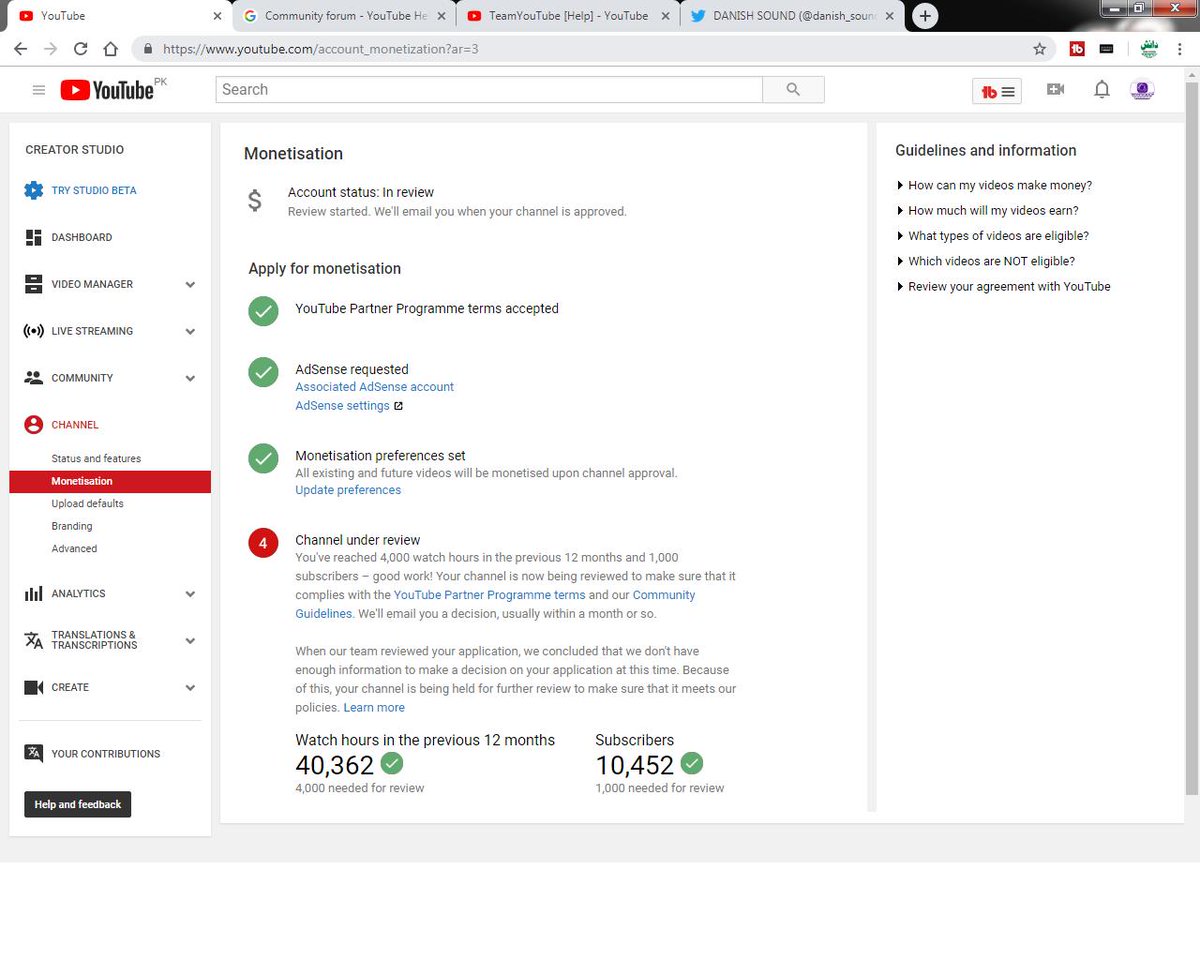Click Try Studio Beta text link

point(94,190)
